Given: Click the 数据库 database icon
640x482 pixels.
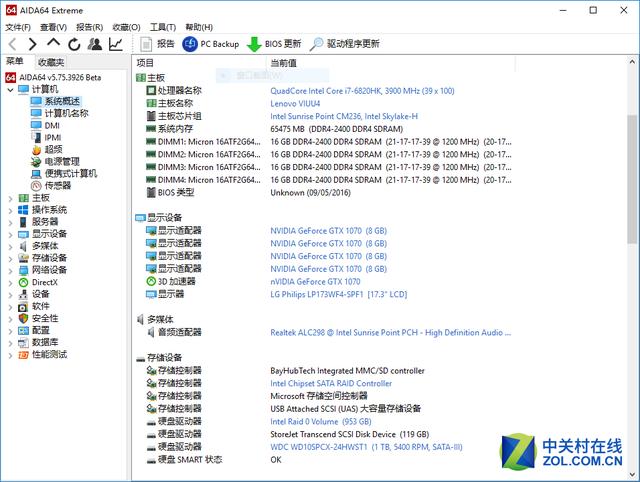Looking at the screenshot, I should (x=23, y=343).
